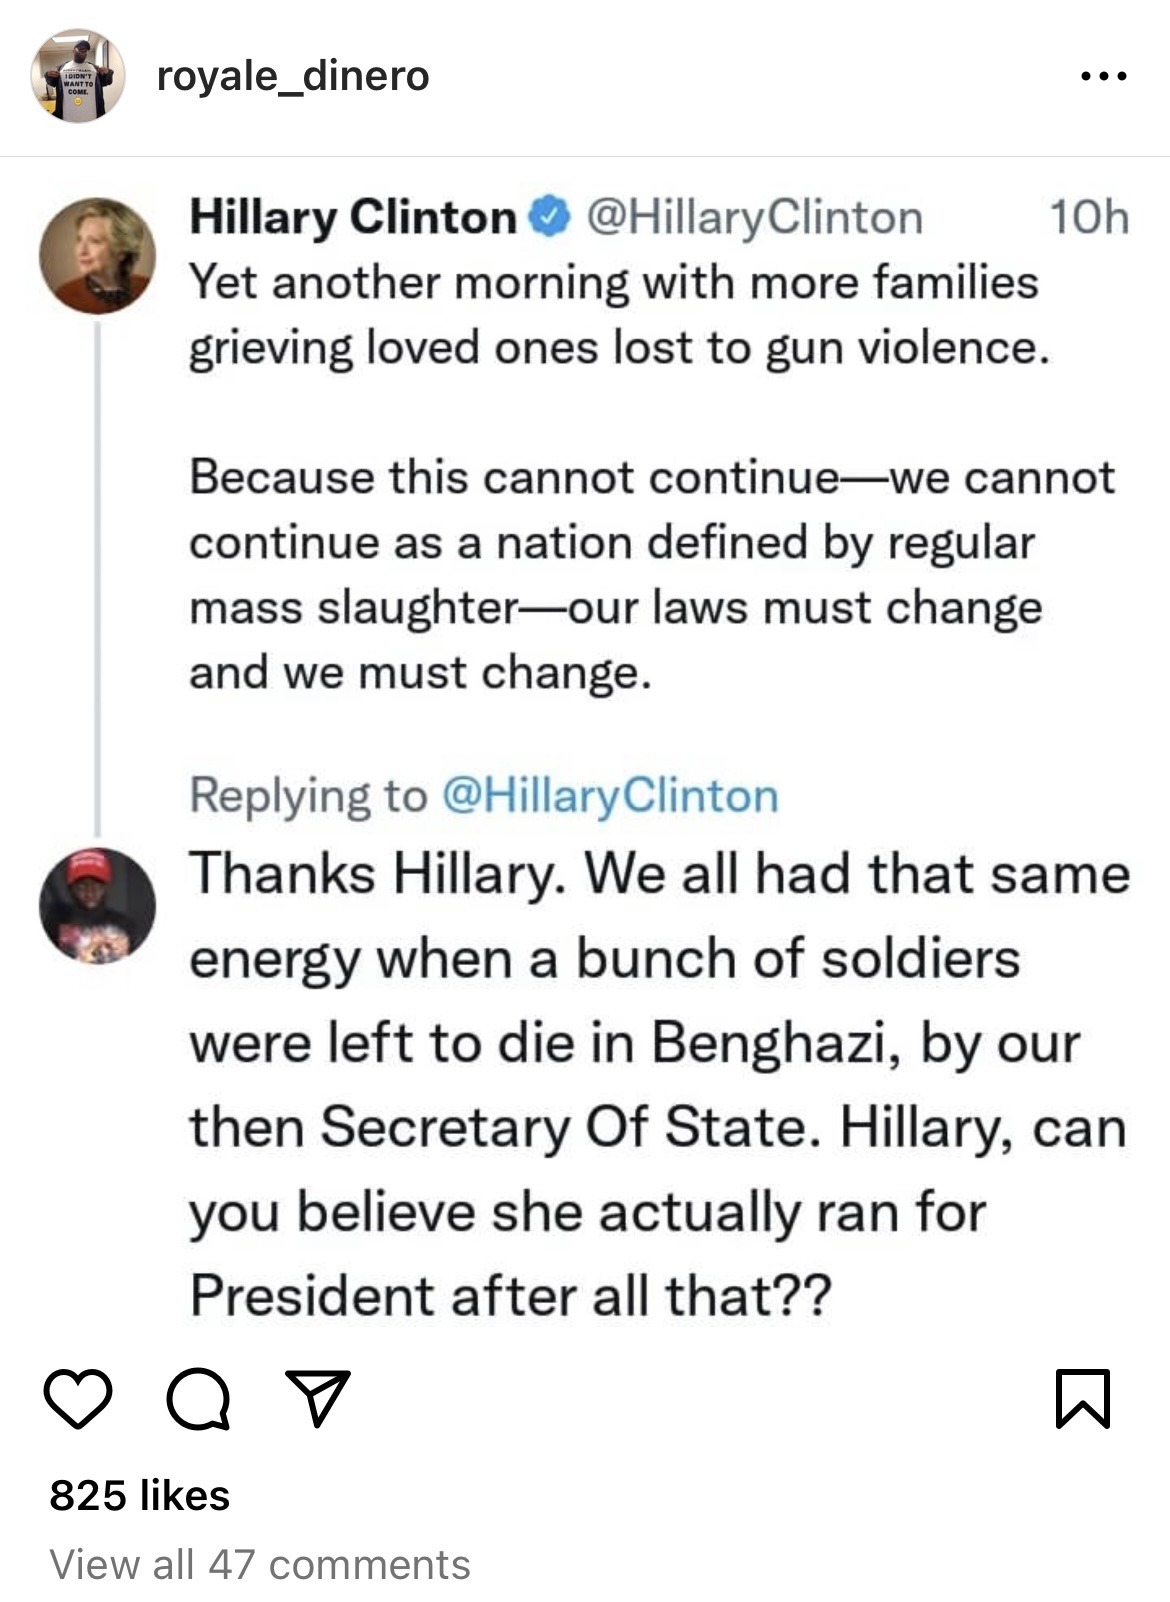Share the post using the paper plane icon

(x=318, y=1397)
